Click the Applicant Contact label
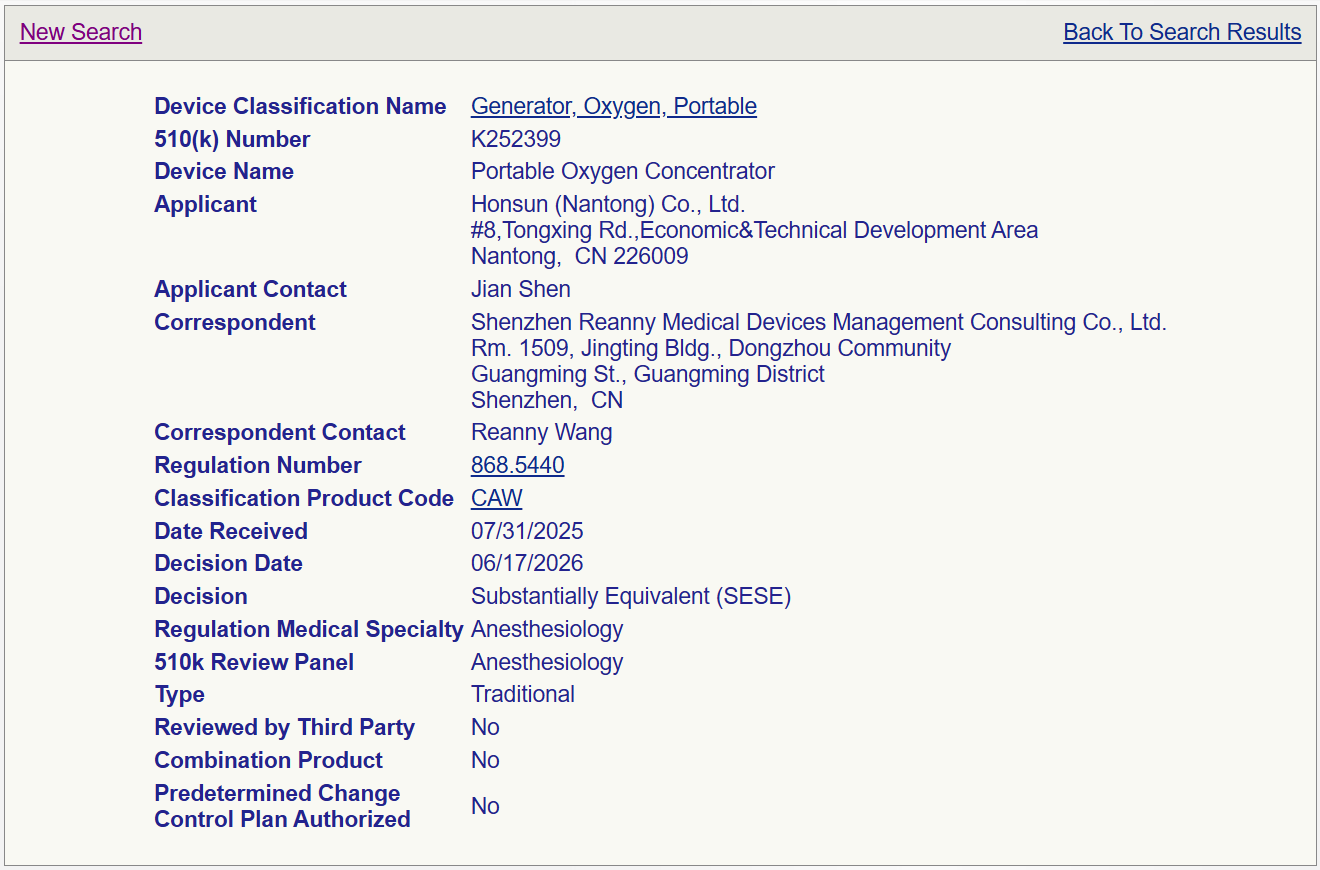Image resolution: width=1320 pixels, height=870 pixels. point(250,289)
